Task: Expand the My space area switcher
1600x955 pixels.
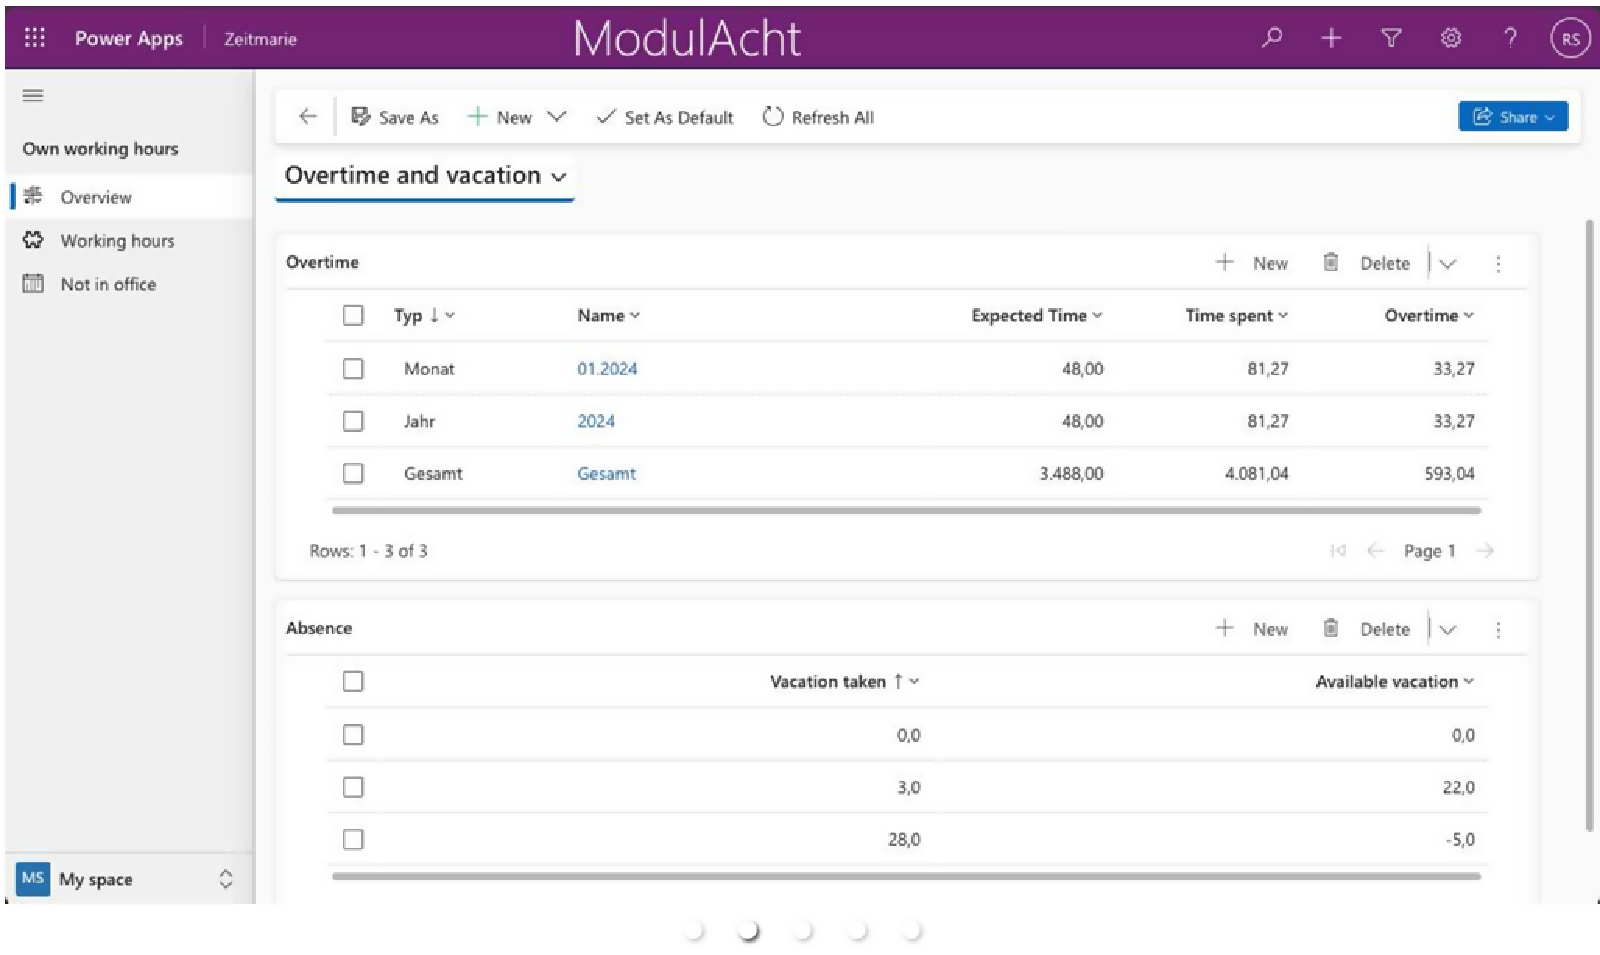Action: [225, 879]
